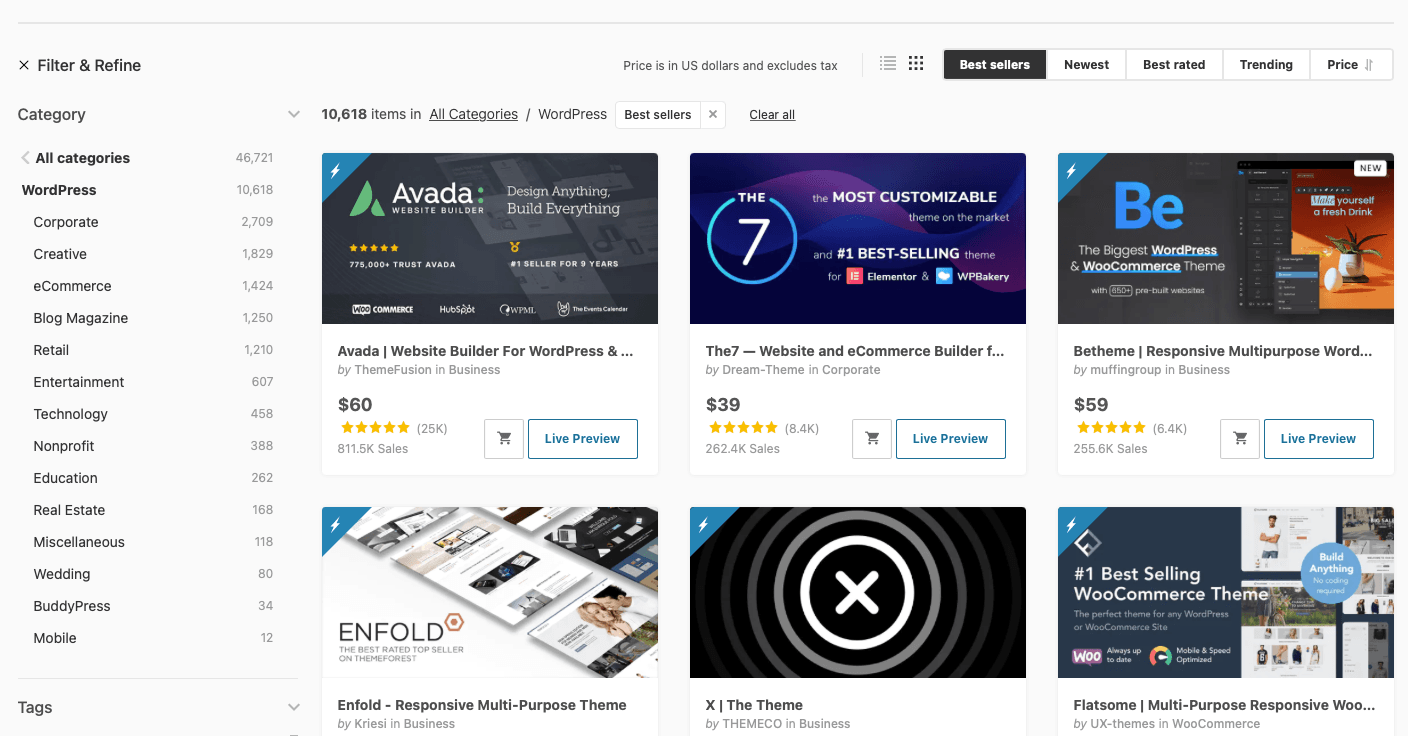Switch to list view layout

[888, 64]
